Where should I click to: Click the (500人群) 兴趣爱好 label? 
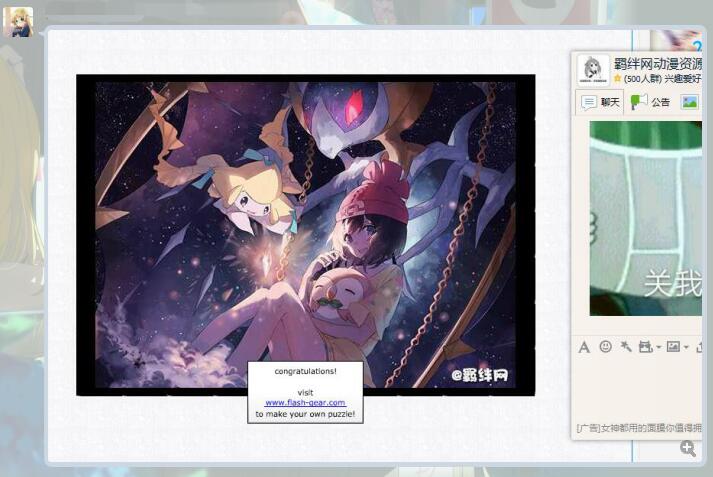tap(662, 79)
